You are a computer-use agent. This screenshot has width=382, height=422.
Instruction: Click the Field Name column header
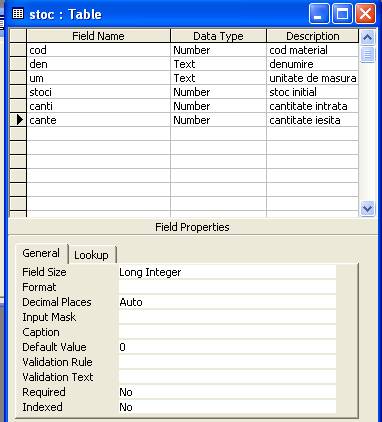pos(98,36)
